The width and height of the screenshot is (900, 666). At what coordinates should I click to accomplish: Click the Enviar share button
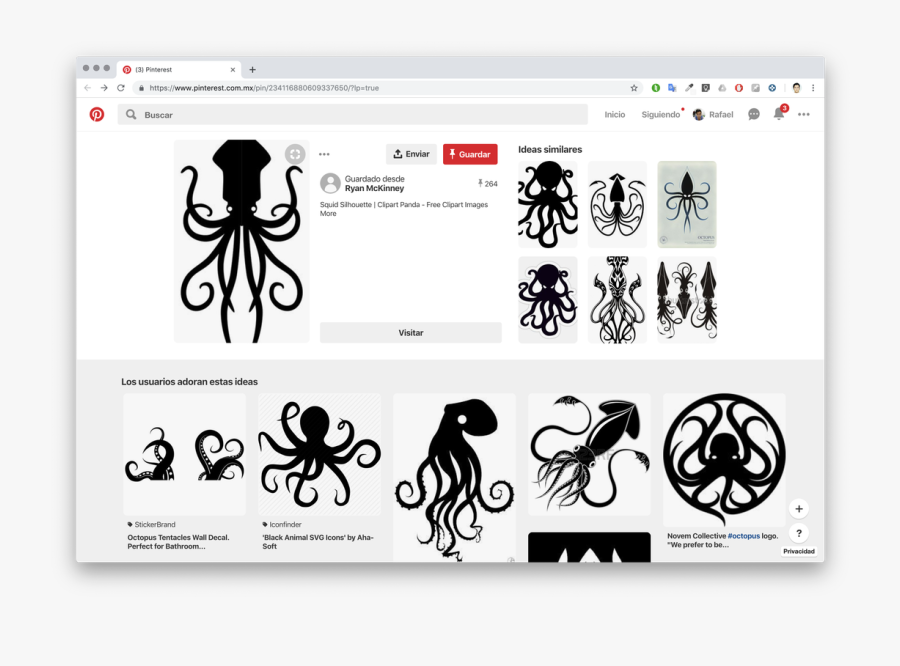coord(411,154)
